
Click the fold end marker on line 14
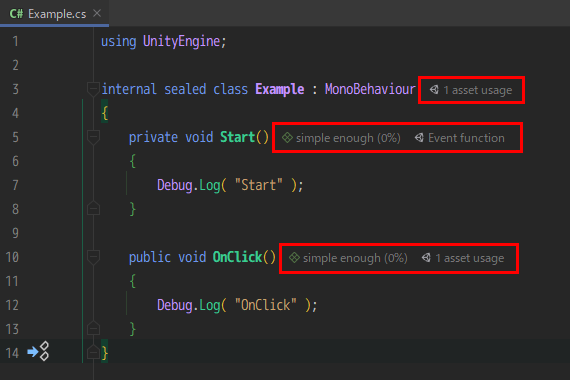93,352
